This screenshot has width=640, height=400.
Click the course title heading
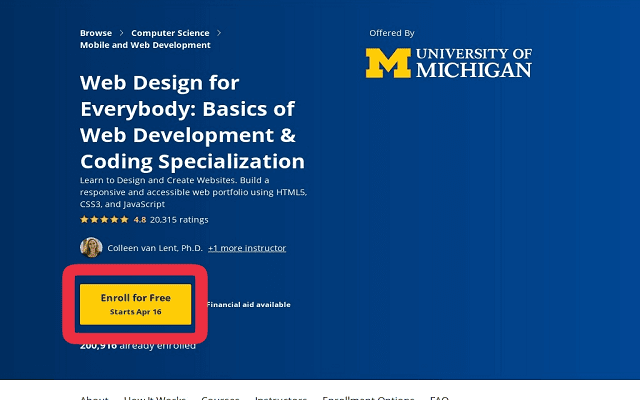point(193,122)
